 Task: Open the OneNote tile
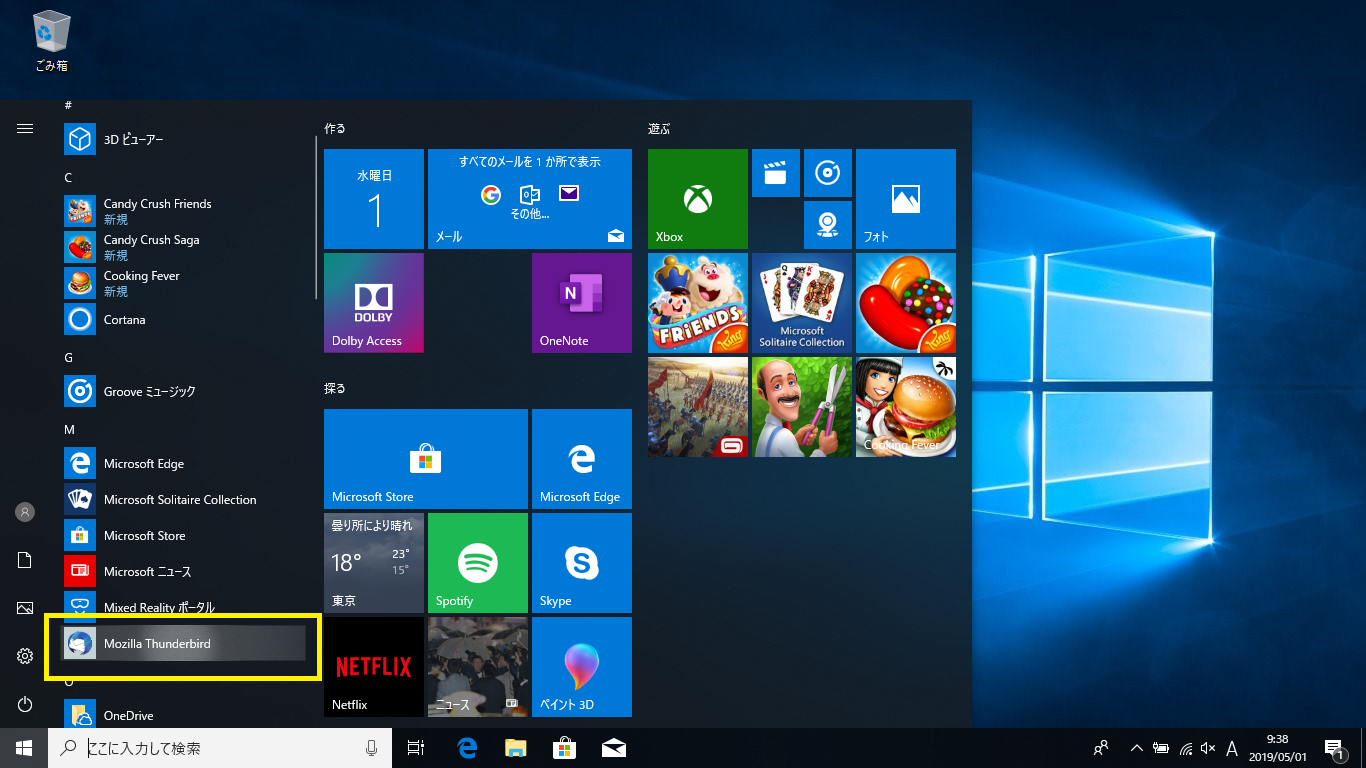point(582,303)
